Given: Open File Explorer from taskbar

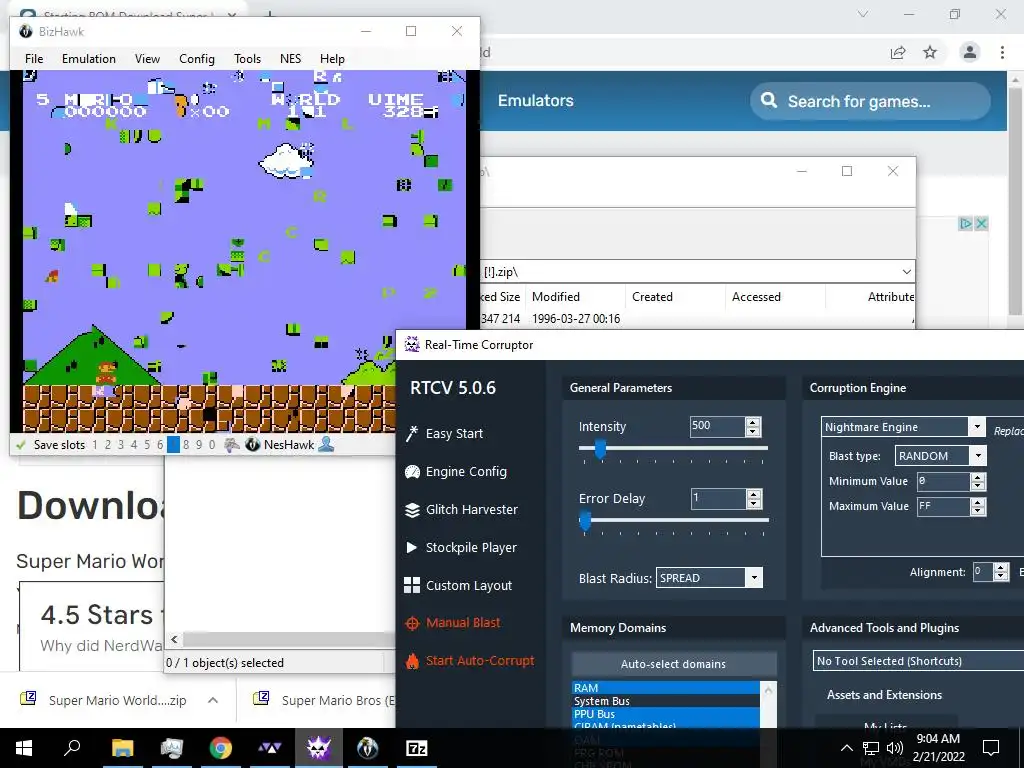Looking at the screenshot, I should [x=122, y=748].
